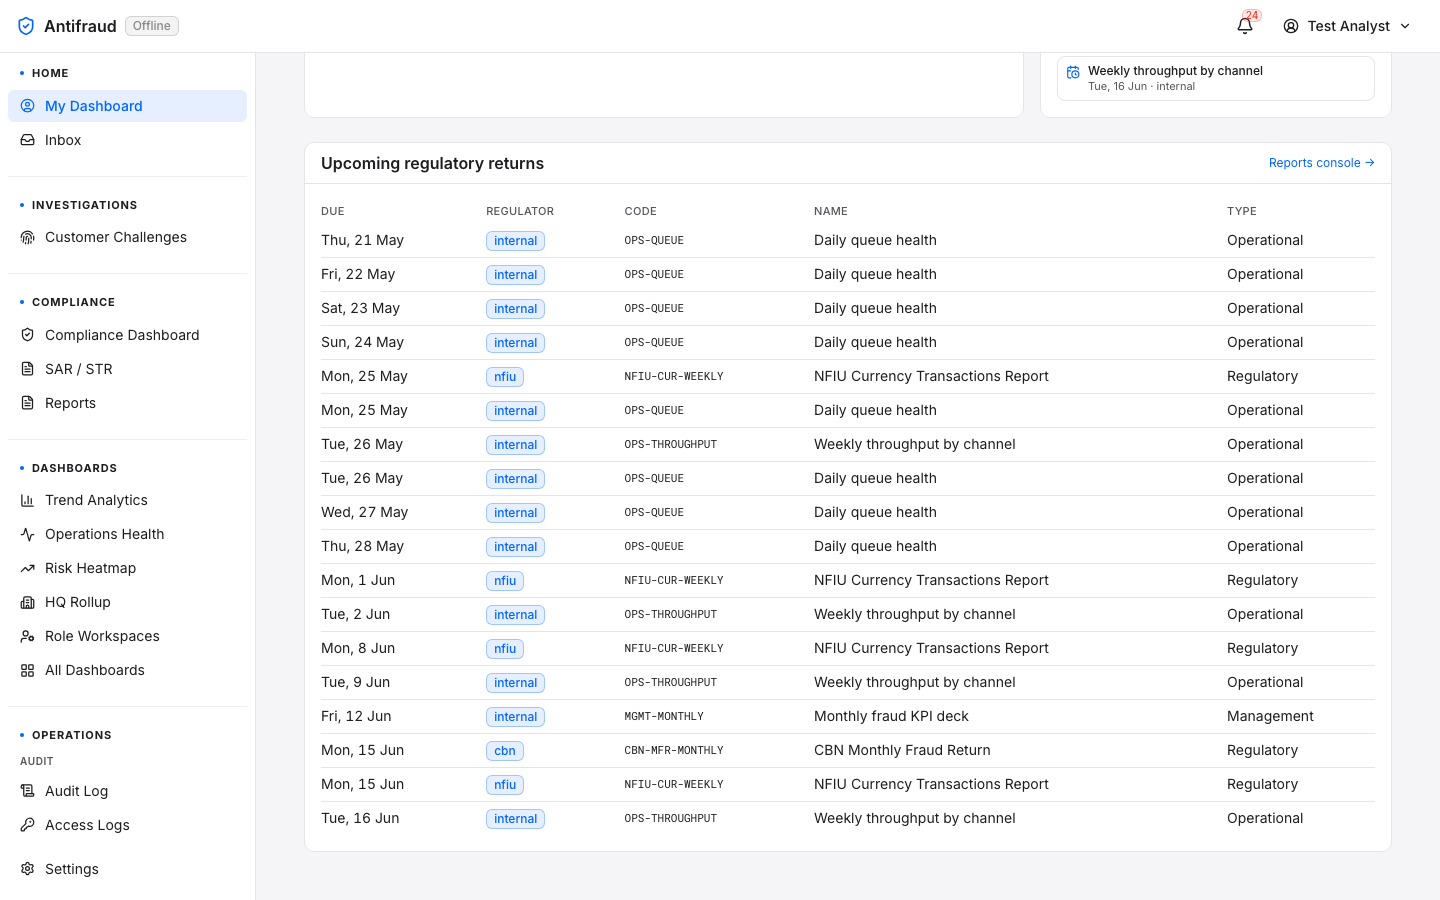This screenshot has width=1440, height=900.
Task: Expand the Test Analyst account chevron
Action: click(x=1405, y=26)
